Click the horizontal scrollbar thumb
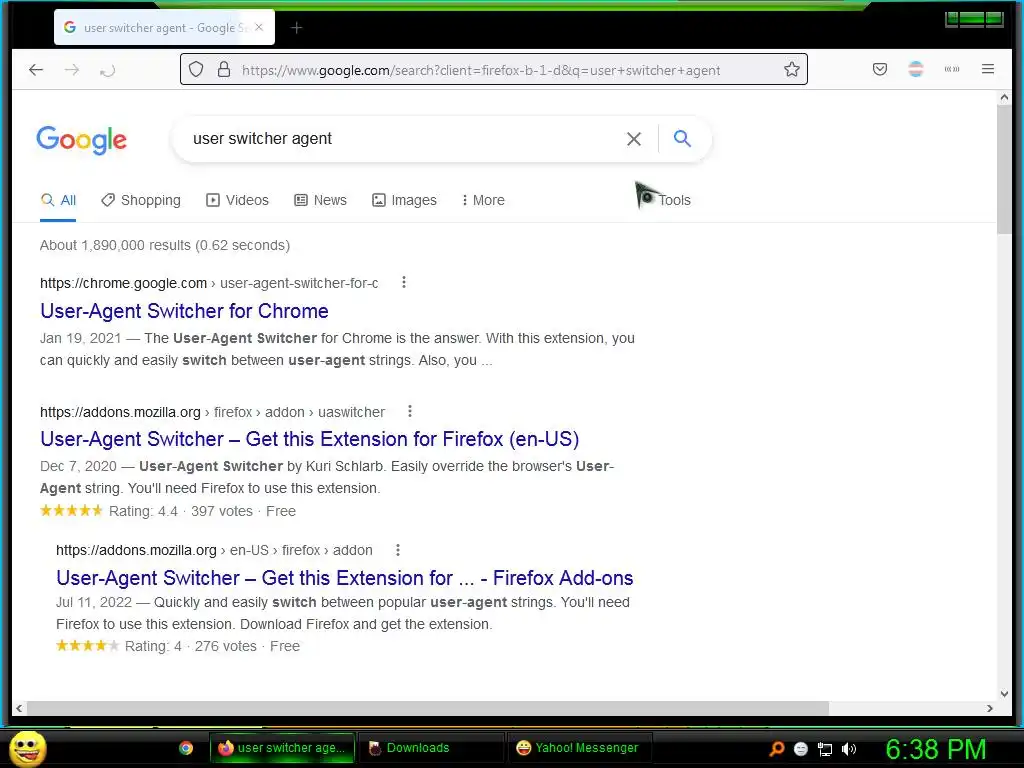Image resolution: width=1024 pixels, height=768 pixels. 428,708
